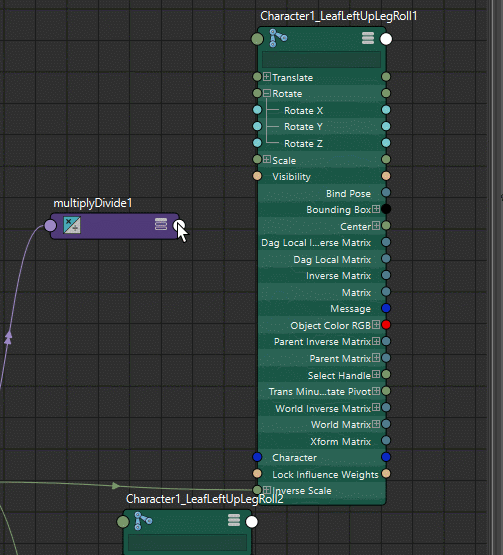Select the Visibility attribute label
The image size is (503, 555).
[x=291, y=177]
